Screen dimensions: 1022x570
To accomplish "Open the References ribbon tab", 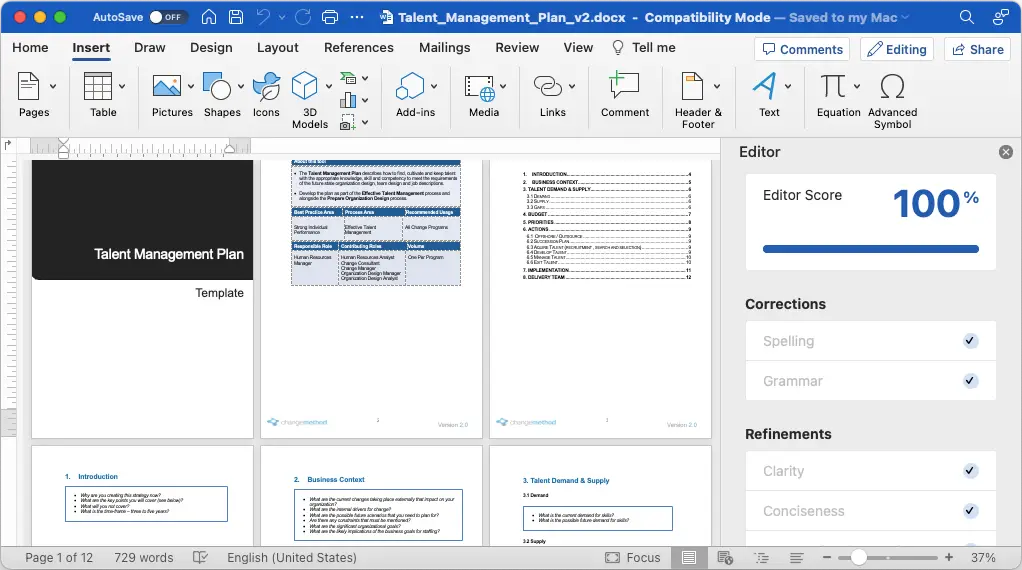I will click(x=358, y=48).
